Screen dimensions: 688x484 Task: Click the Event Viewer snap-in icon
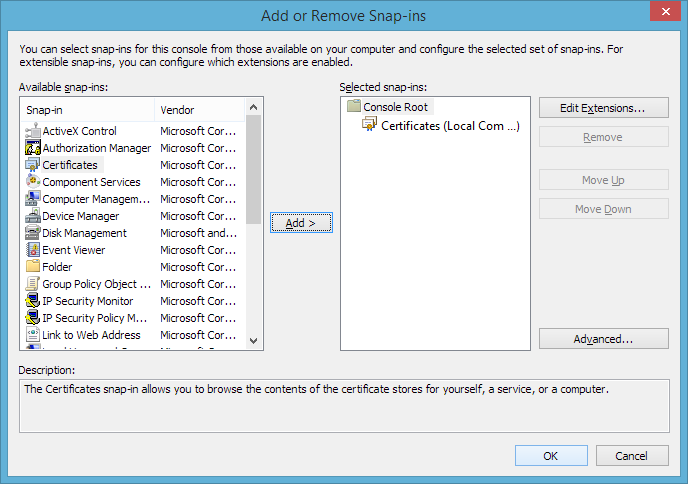click(x=32, y=250)
